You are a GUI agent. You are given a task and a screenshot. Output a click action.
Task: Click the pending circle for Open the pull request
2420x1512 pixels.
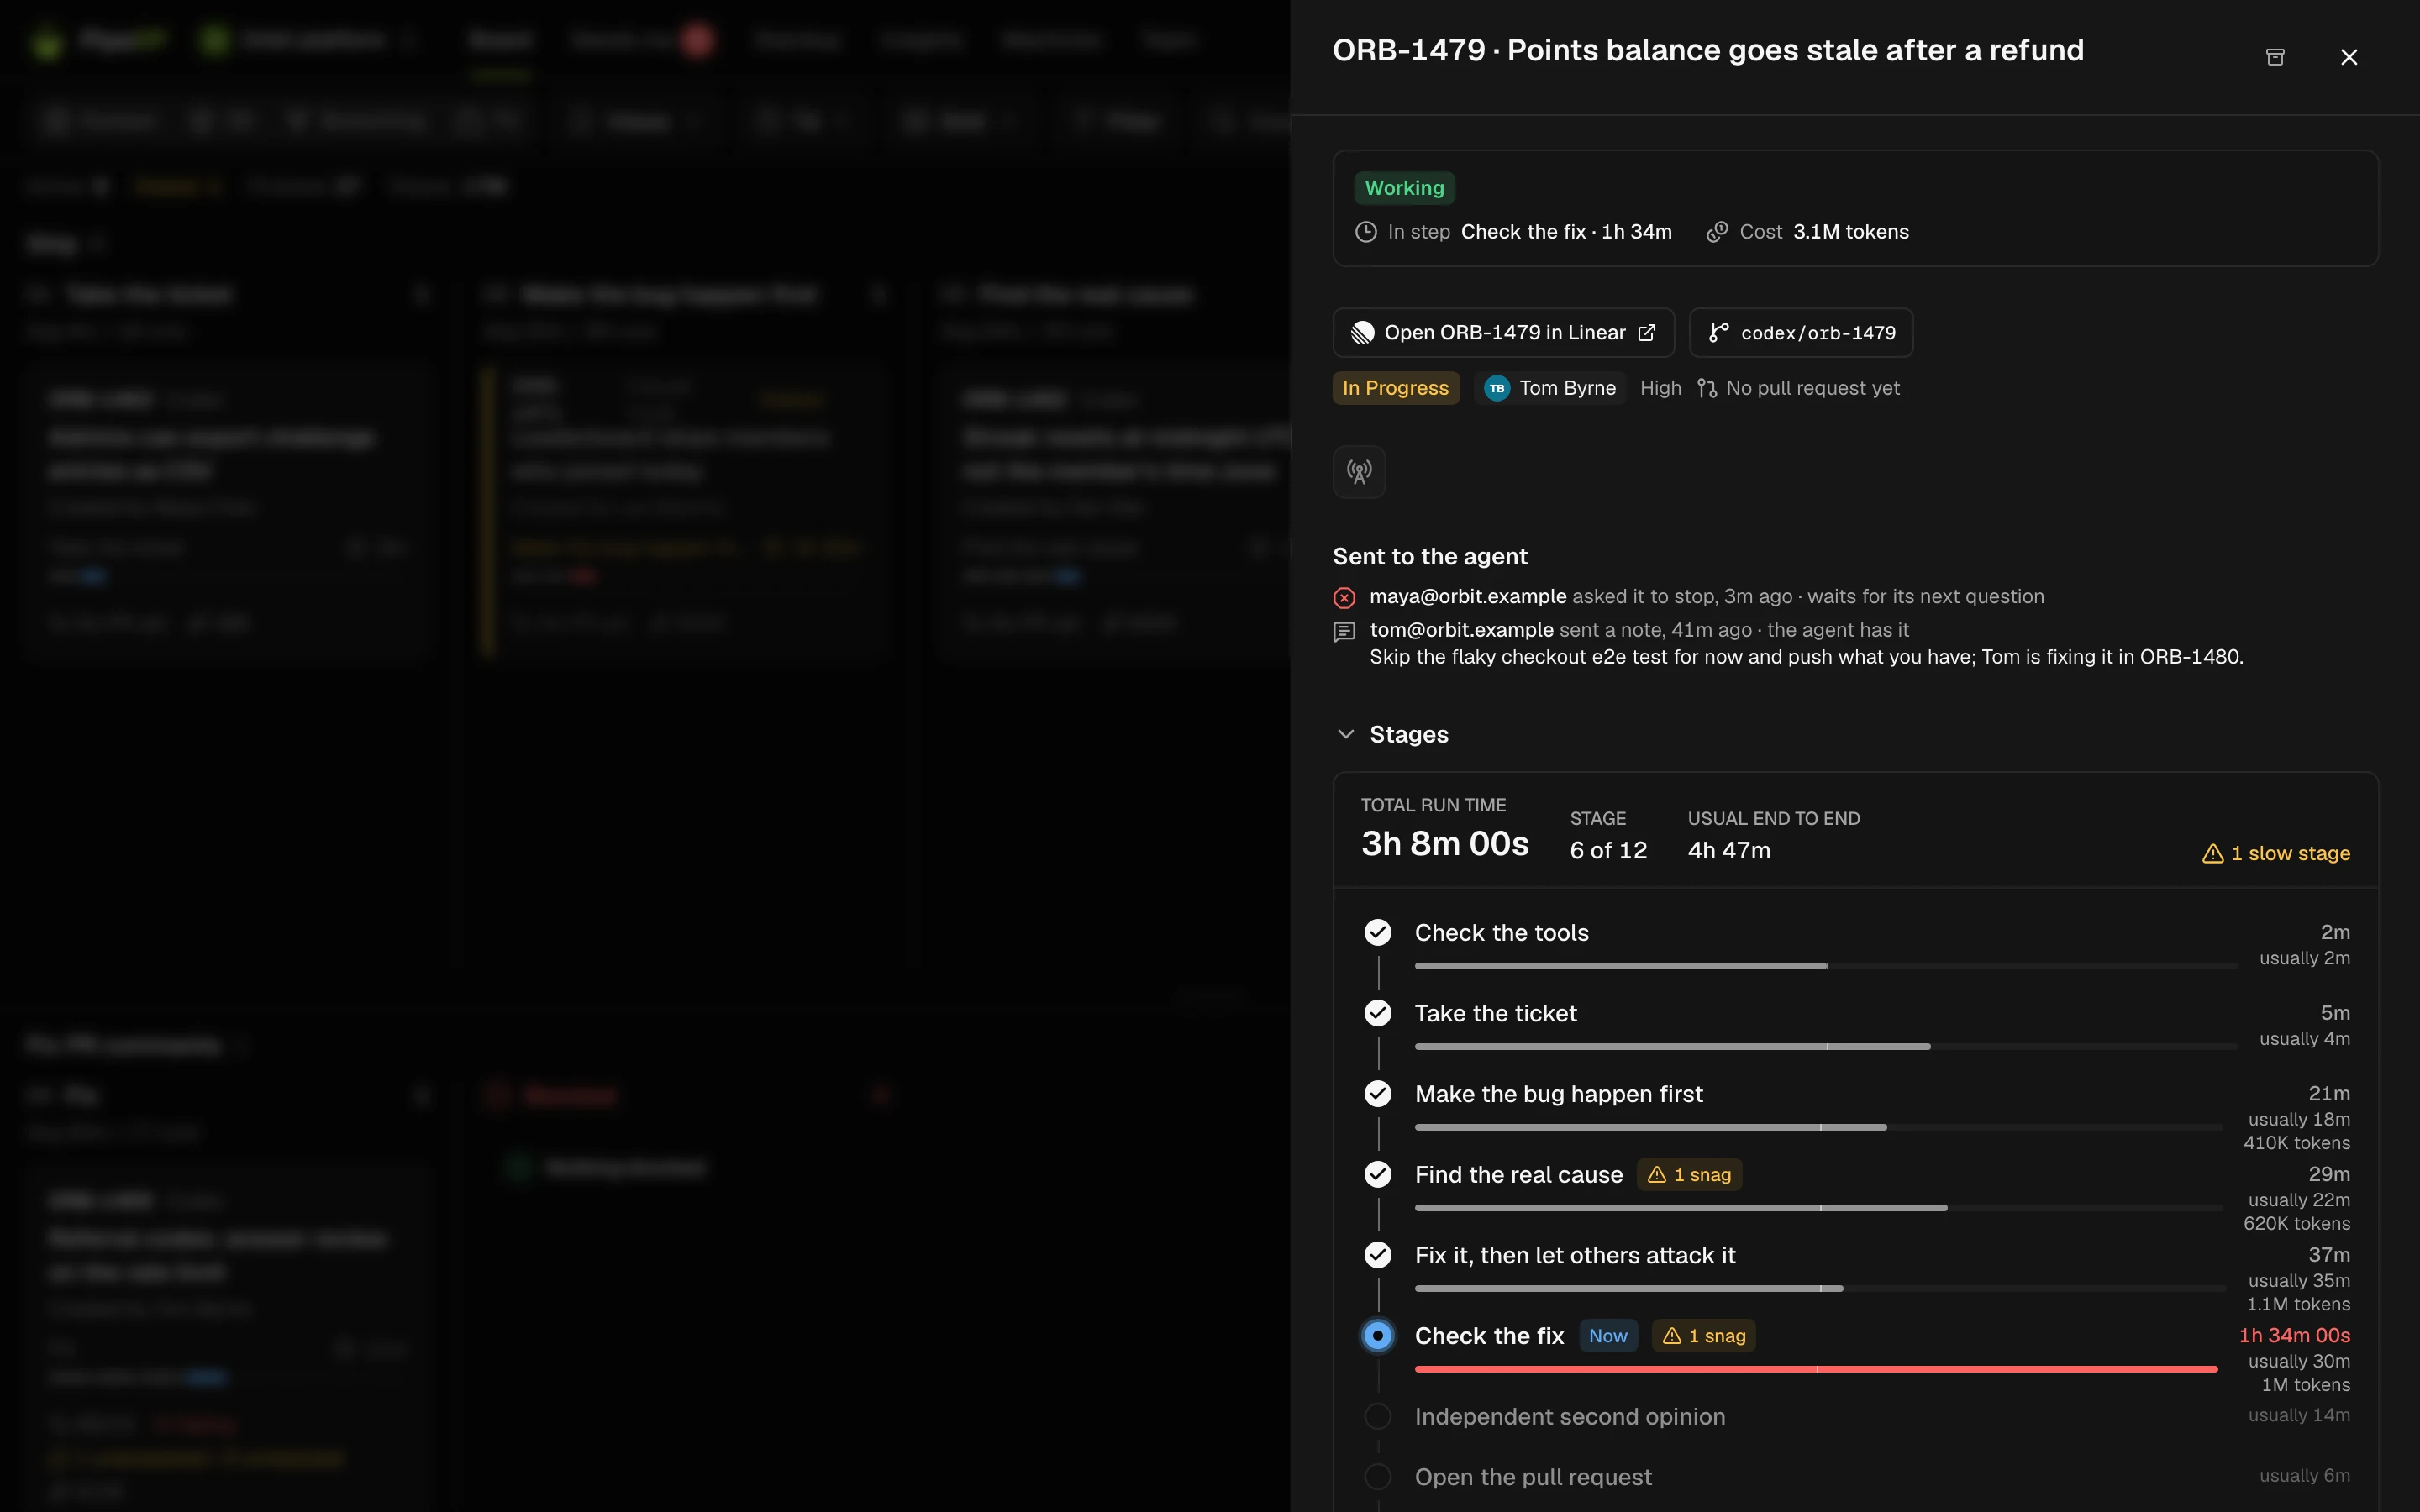pos(1378,1477)
